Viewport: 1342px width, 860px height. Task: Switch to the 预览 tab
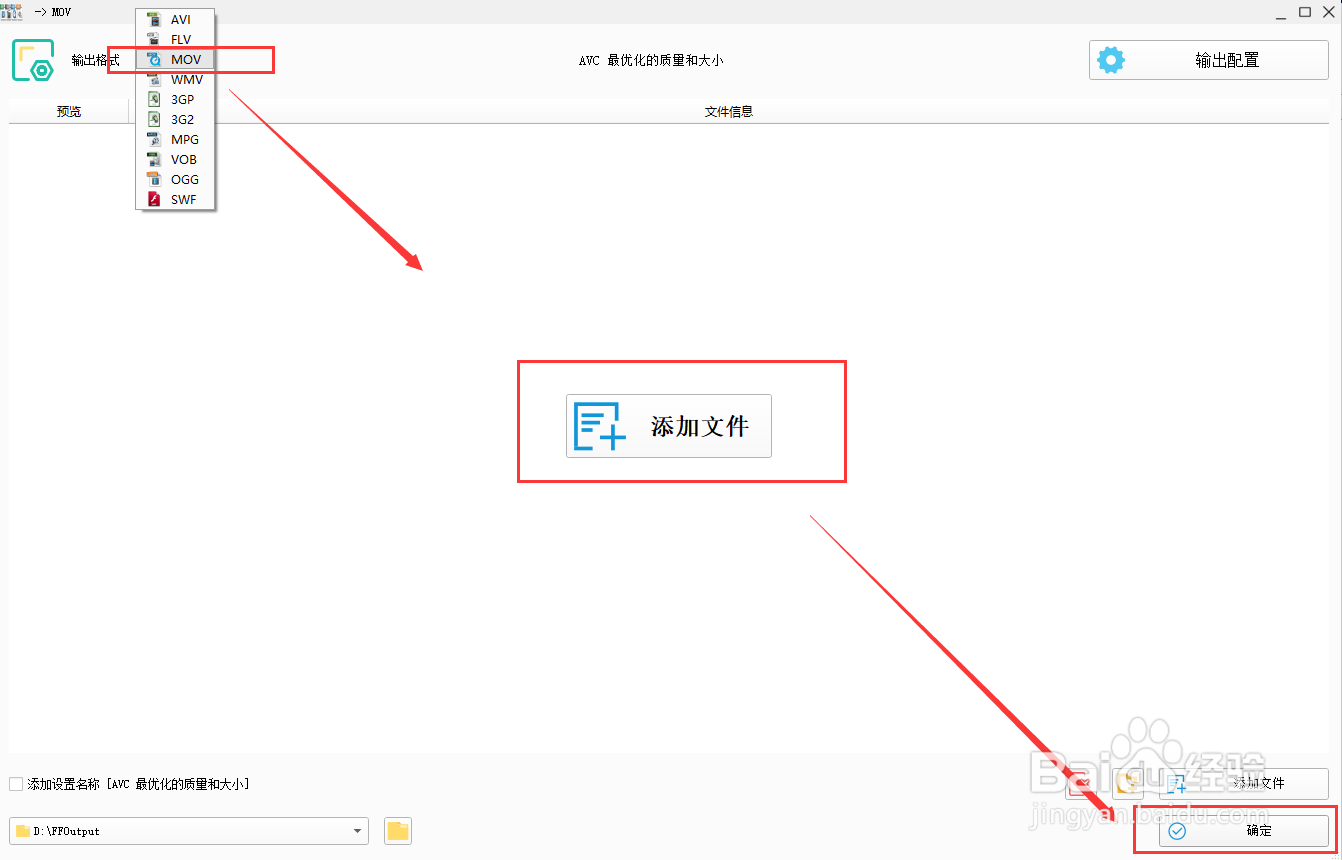click(68, 111)
